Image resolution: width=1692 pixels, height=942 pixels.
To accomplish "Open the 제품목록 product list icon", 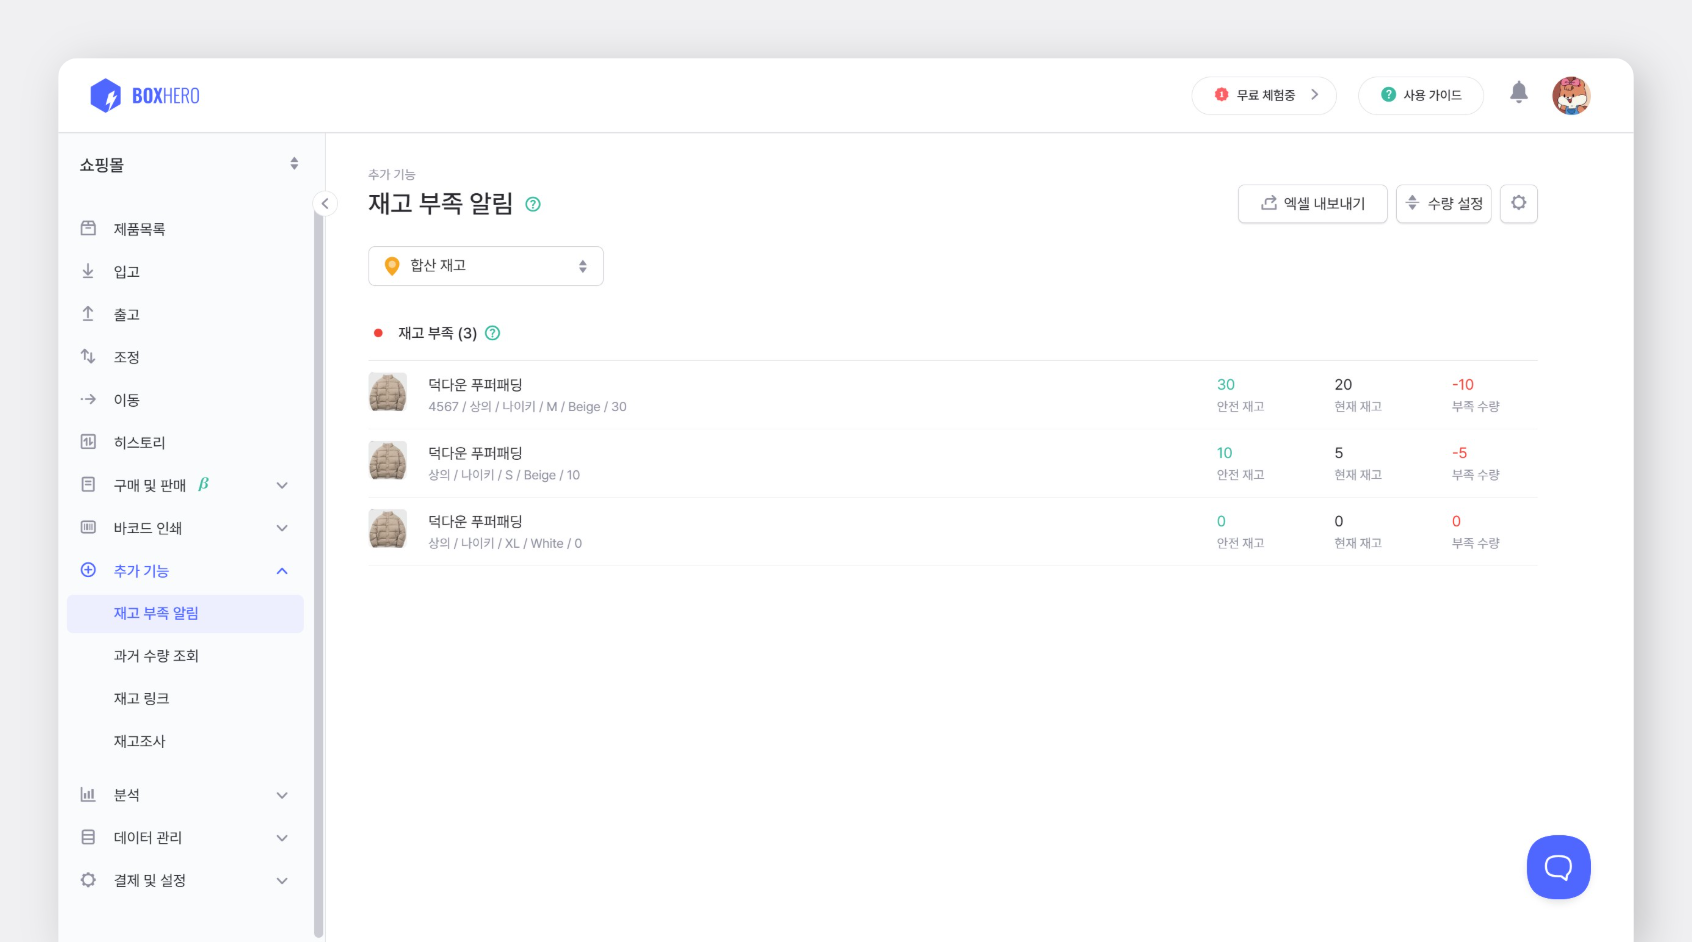I will tap(88, 228).
